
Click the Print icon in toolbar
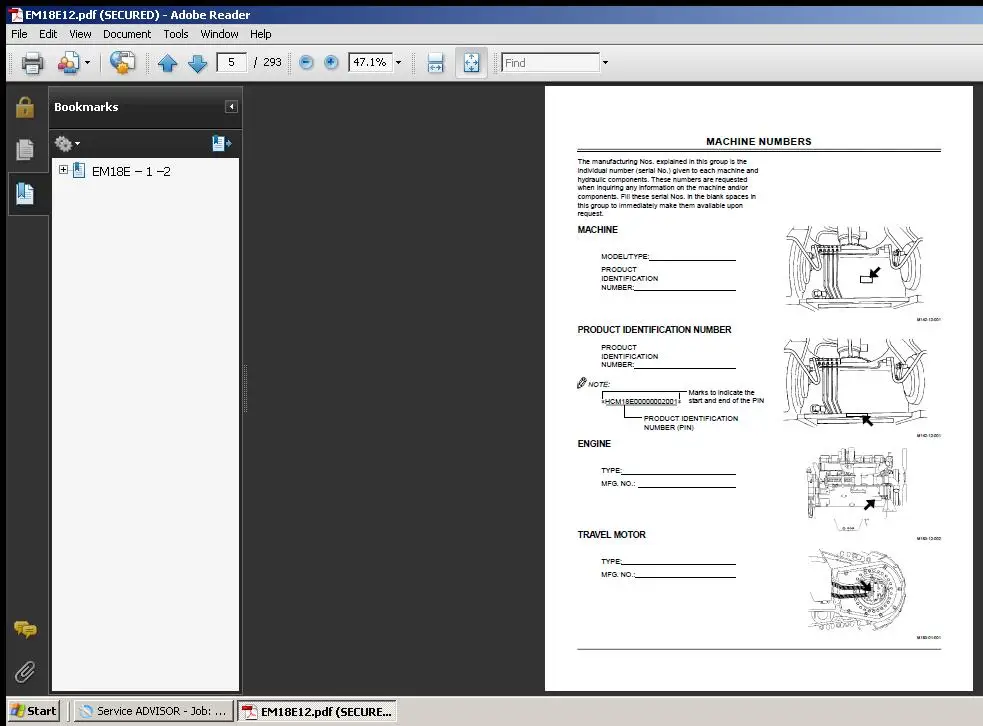click(32, 63)
